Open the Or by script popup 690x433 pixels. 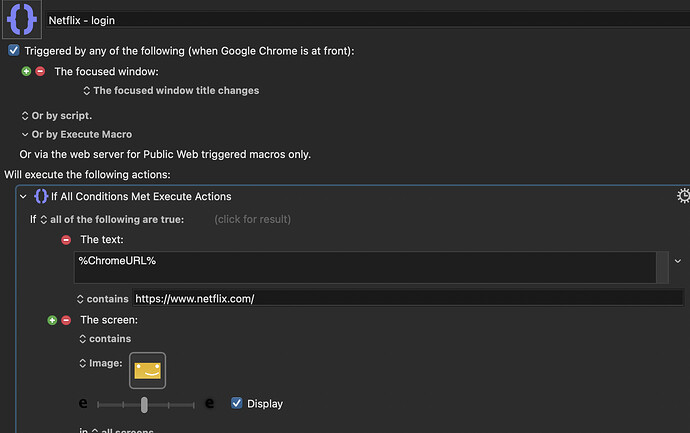[57, 116]
